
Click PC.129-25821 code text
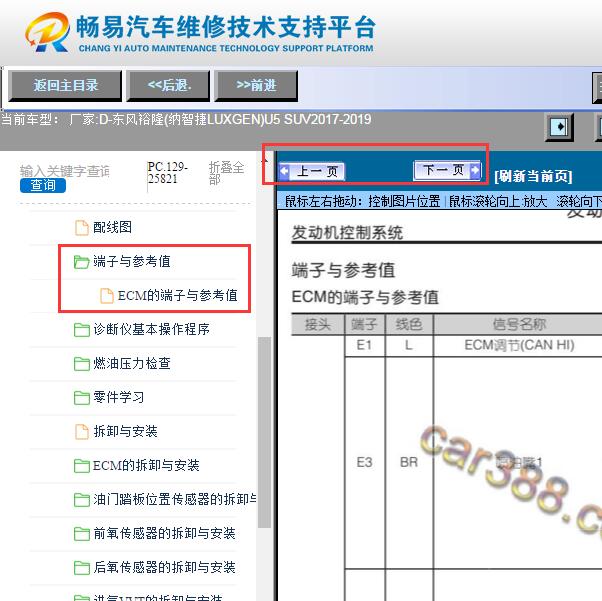(x=167, y=173)
